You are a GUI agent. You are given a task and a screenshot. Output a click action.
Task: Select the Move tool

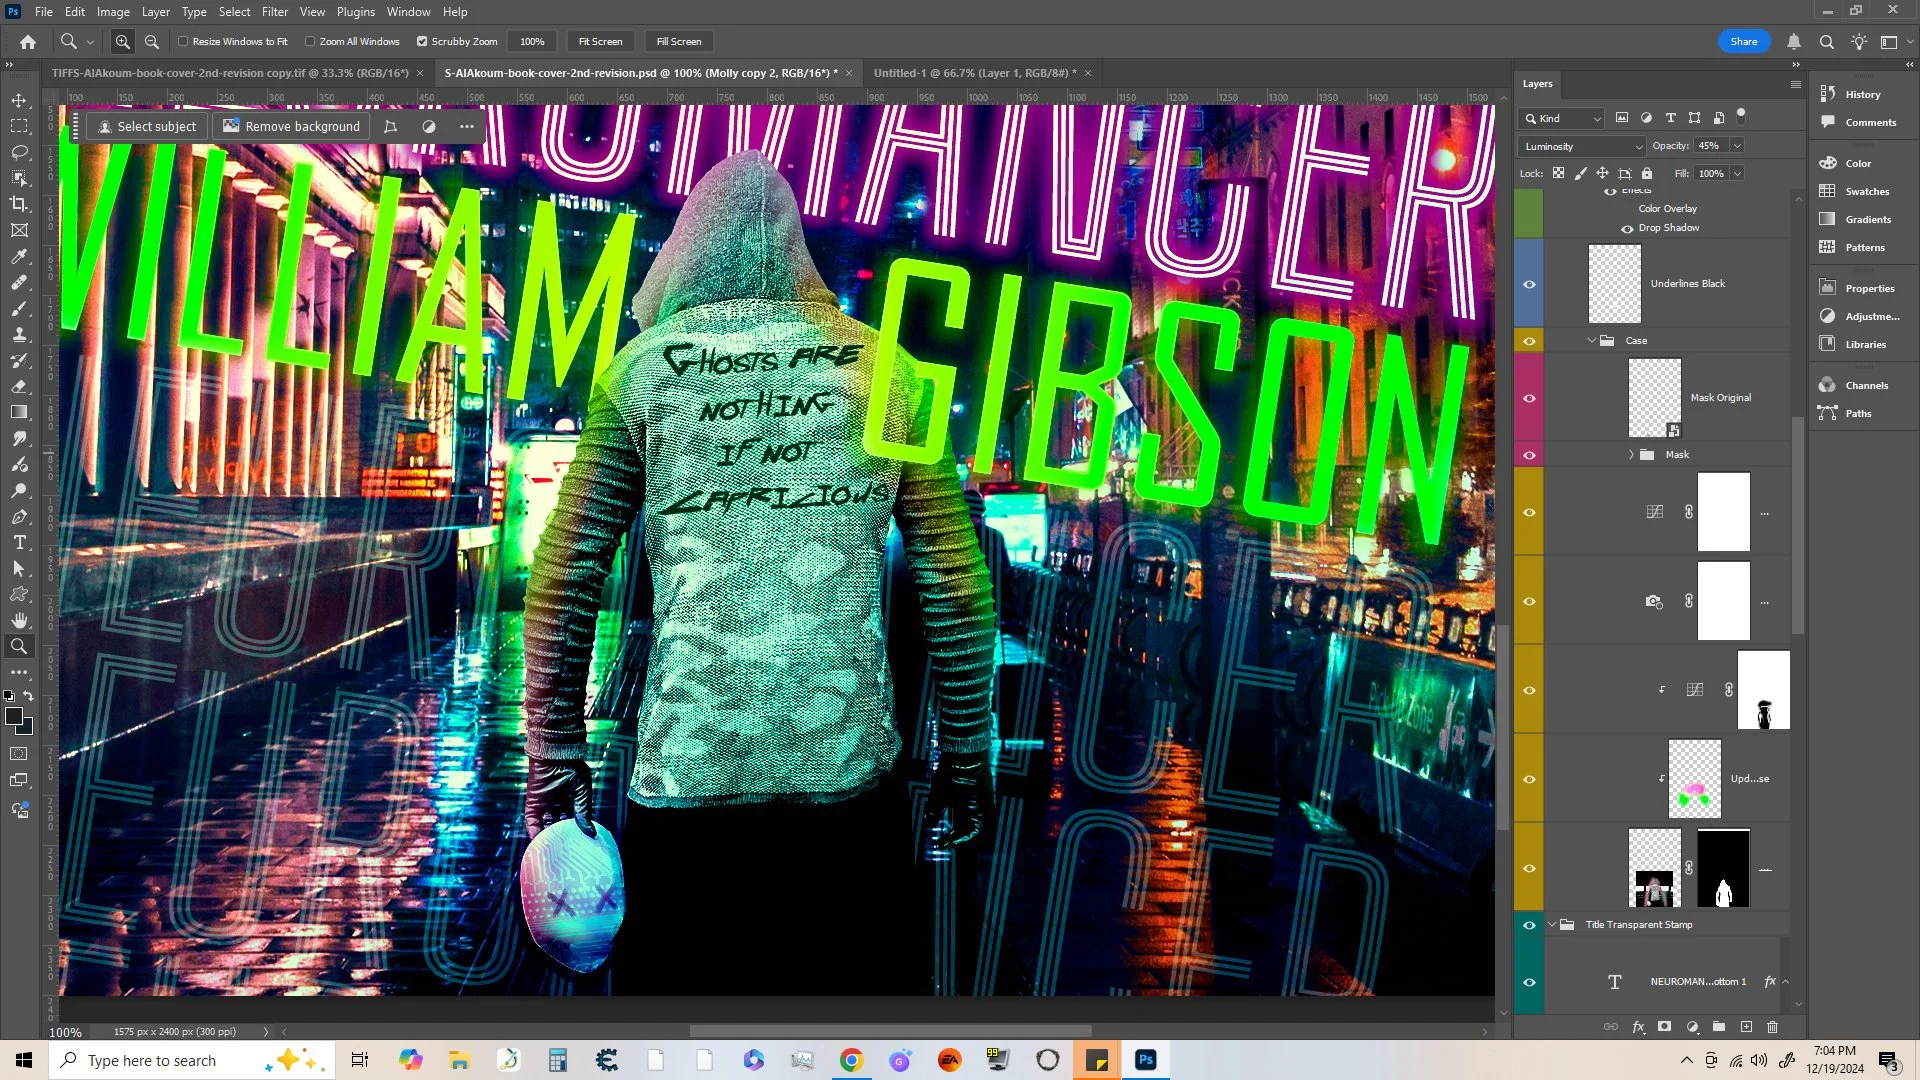pyautogui.click(x=19, y=100)
